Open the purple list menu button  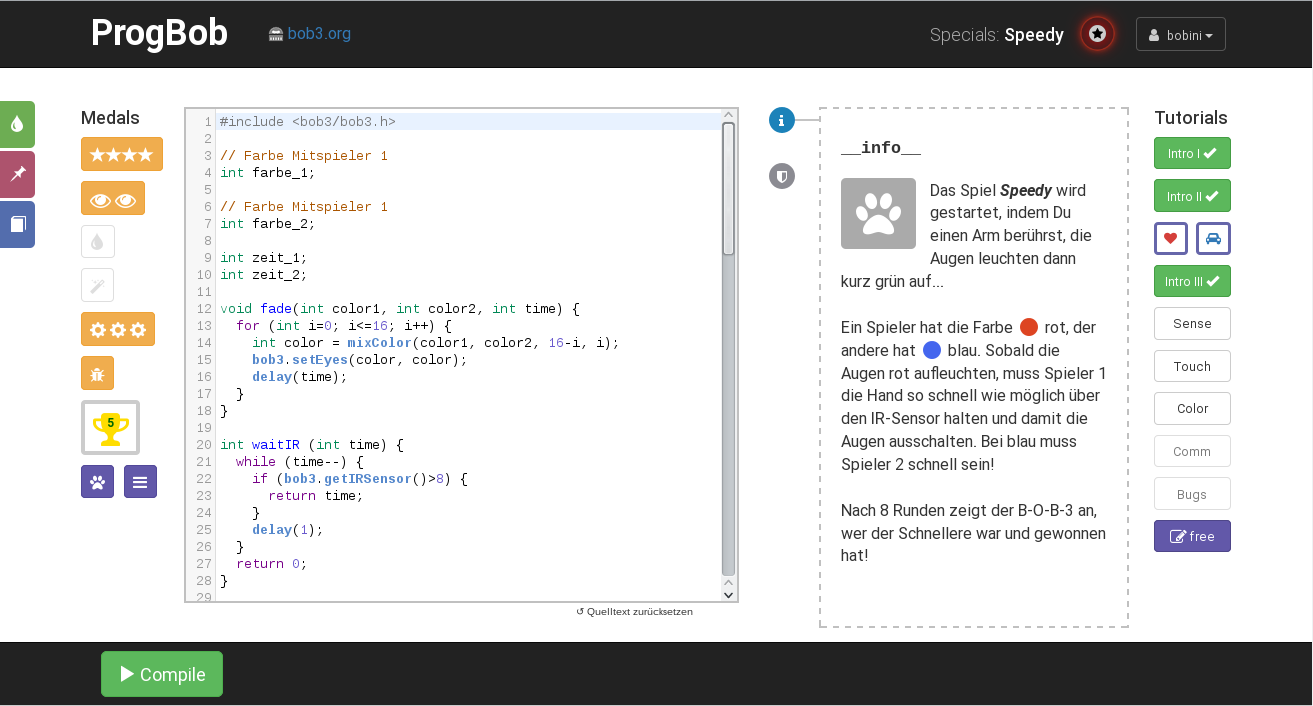140,481
